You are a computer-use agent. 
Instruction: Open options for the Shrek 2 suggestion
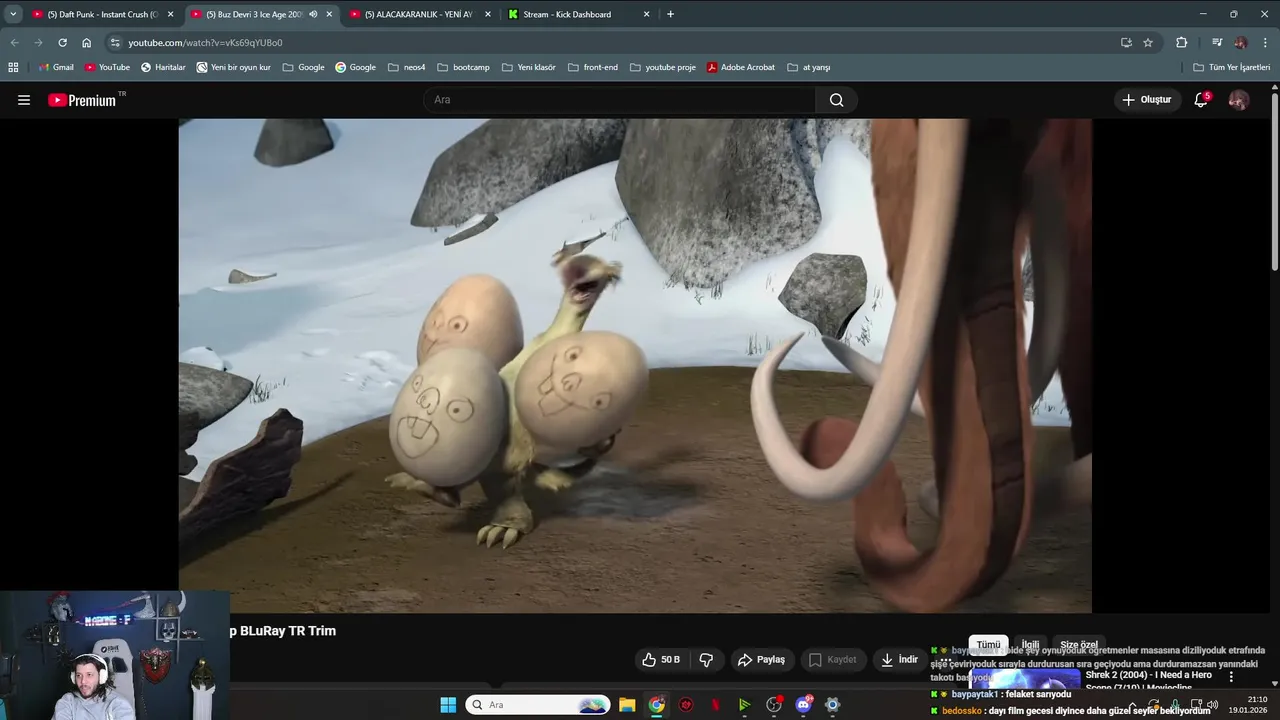1231,677
